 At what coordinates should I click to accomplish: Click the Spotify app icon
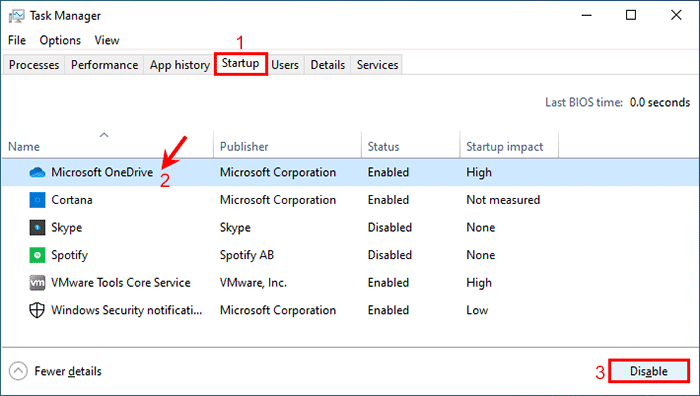point(37,255)
